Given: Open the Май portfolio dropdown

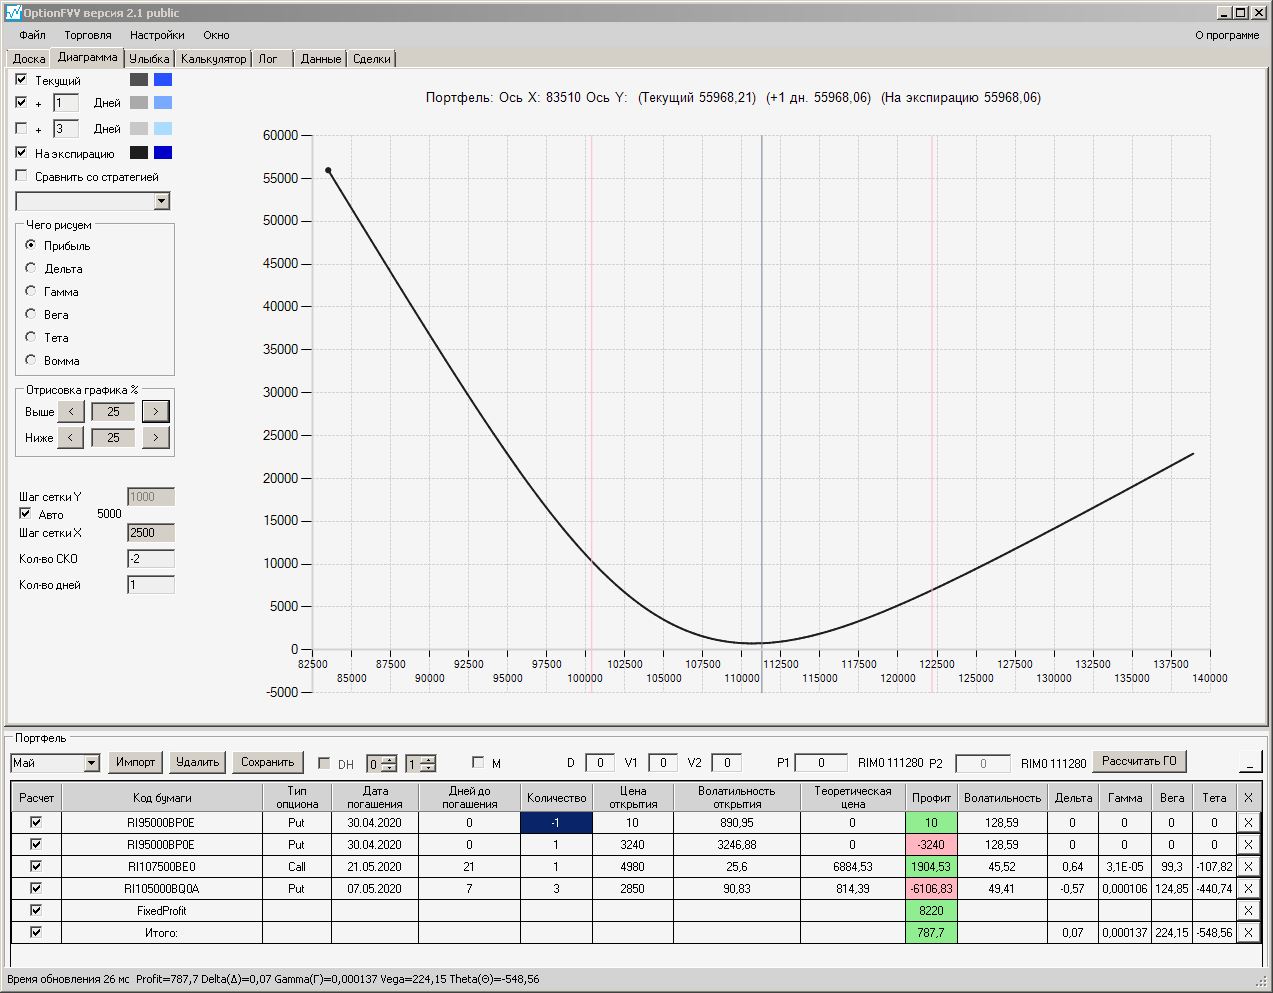Looking at the screenshot, I should pos(92,763).
